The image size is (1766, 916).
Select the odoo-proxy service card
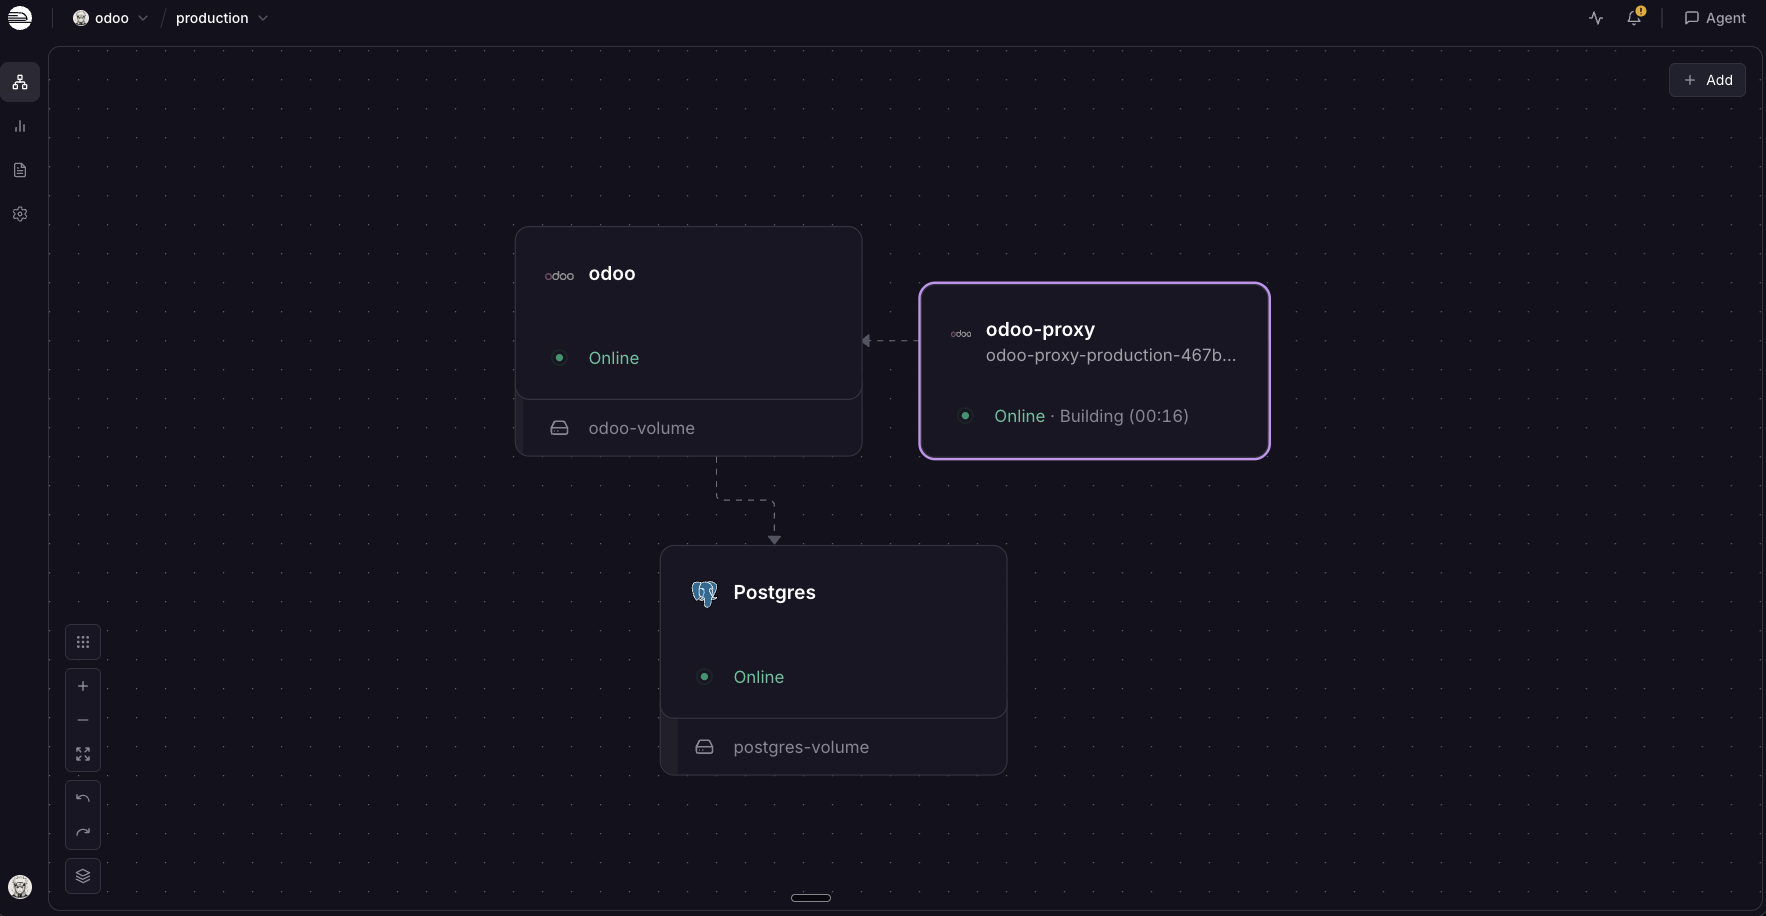[1094, 371]
